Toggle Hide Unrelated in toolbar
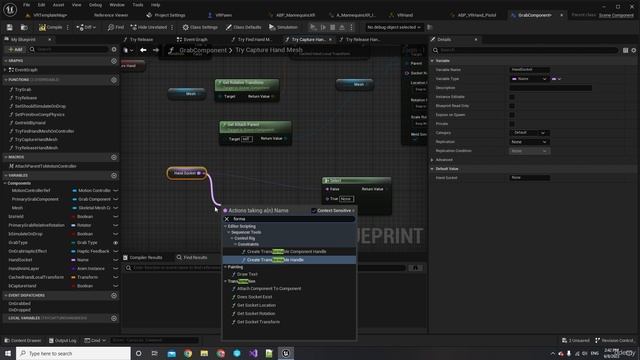 click(149, 27)
